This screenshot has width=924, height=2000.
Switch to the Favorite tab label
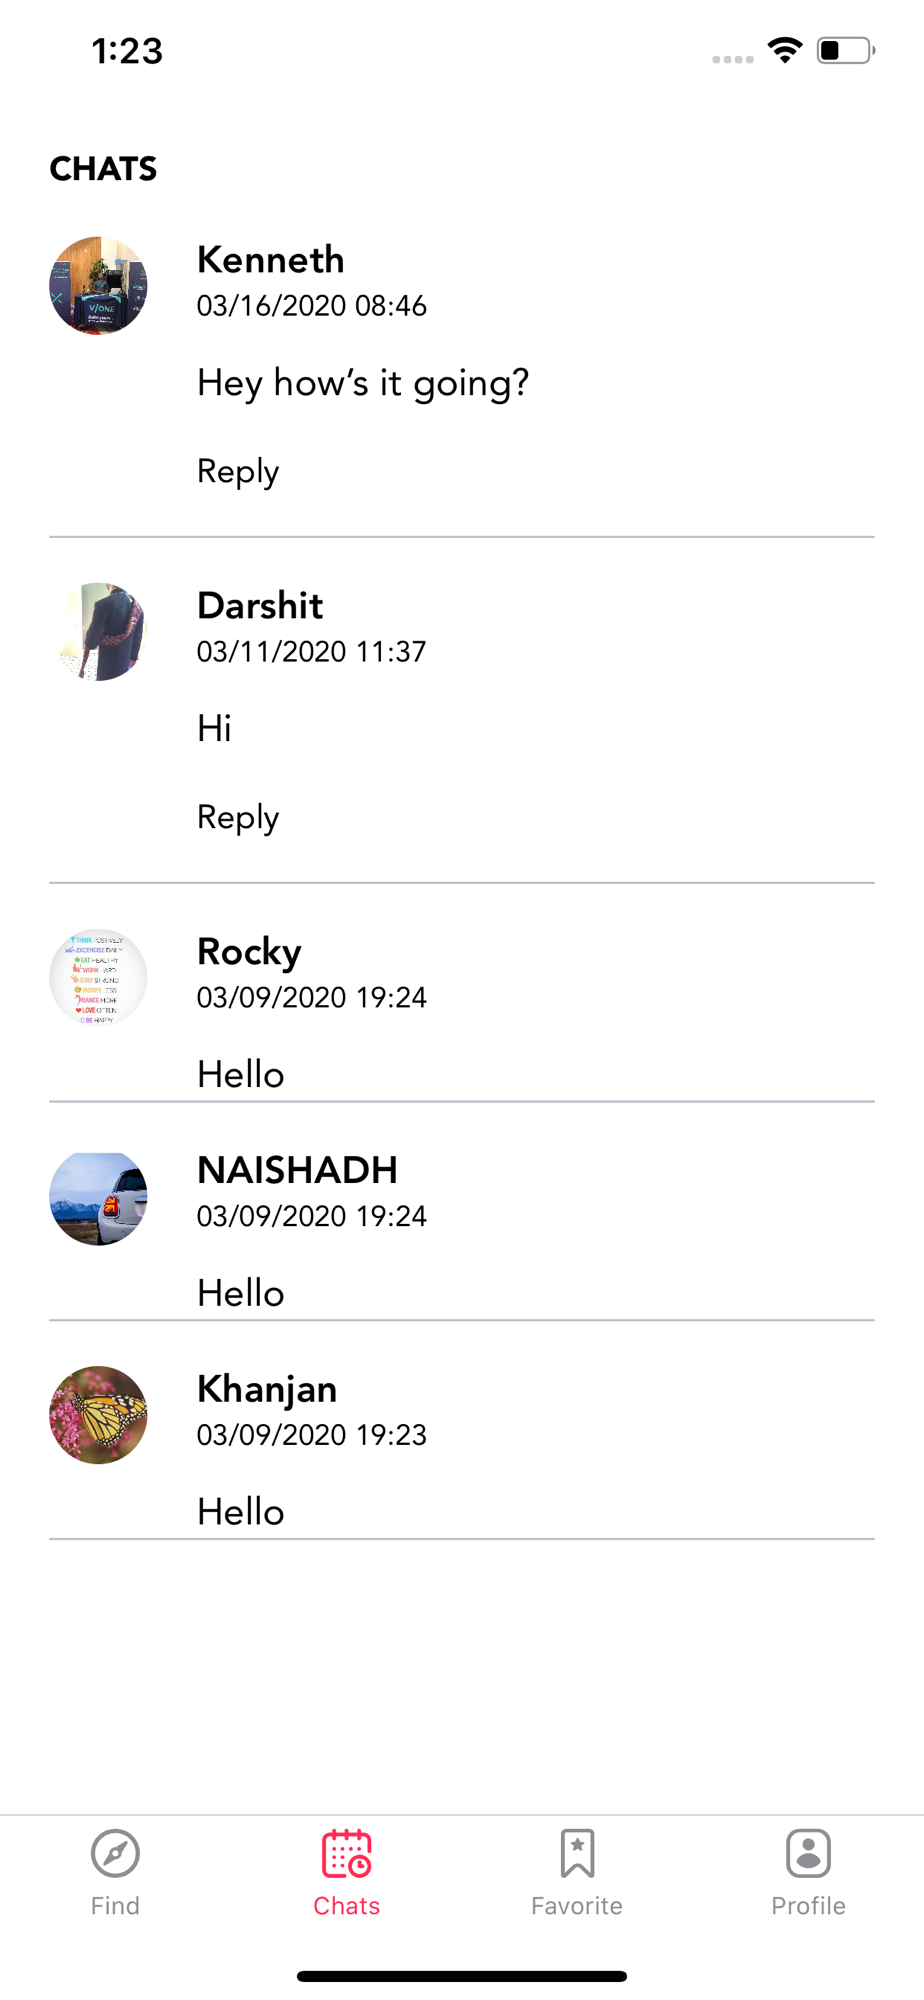click(x=577, y=1906)
